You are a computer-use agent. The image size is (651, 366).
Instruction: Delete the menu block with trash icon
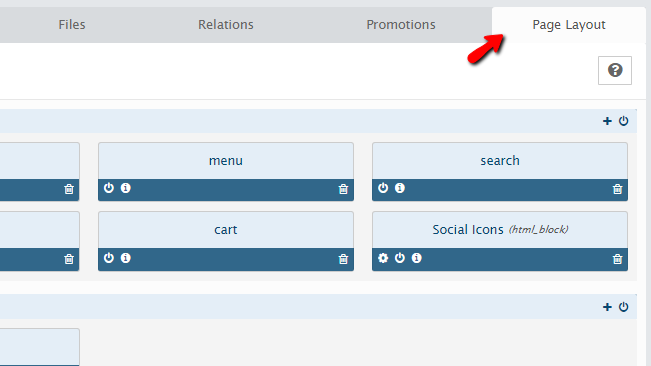pos(343,189)
